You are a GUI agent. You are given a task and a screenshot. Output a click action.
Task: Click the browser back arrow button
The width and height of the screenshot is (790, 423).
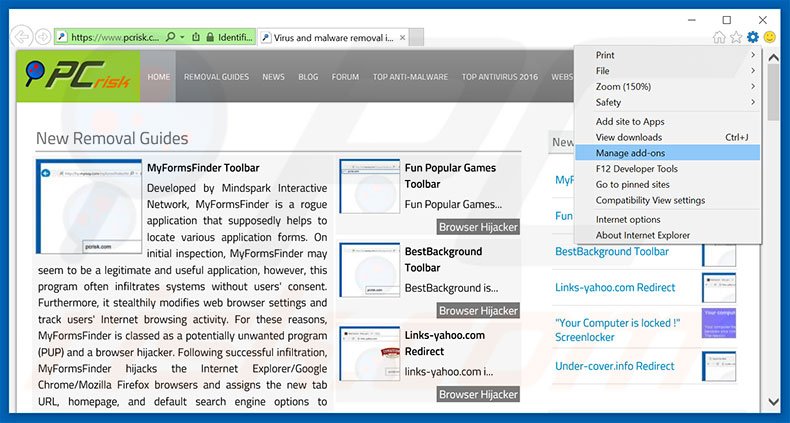(x=21, y=37)
